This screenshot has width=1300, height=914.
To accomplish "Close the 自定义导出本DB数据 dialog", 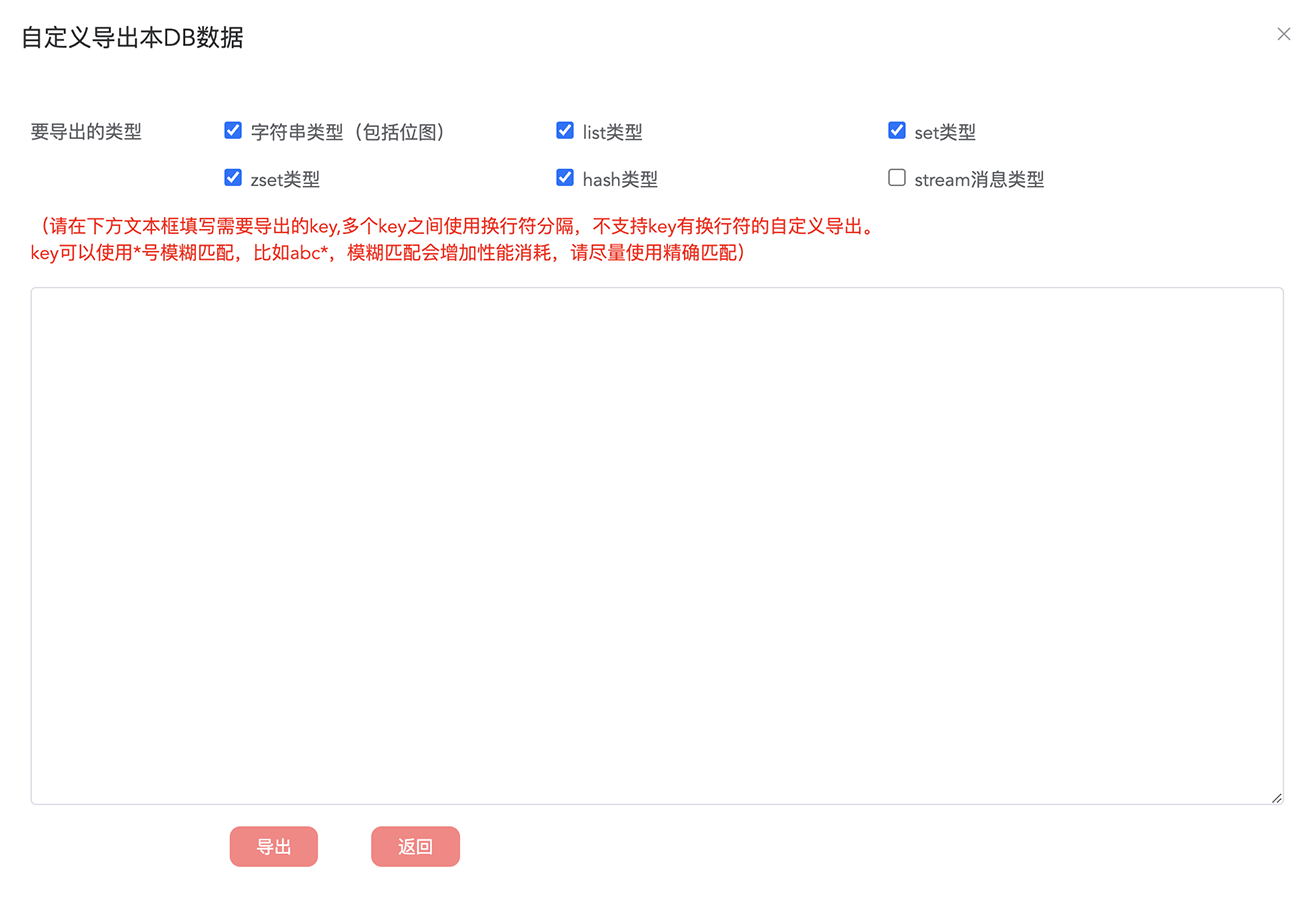I will [1283, 34].
